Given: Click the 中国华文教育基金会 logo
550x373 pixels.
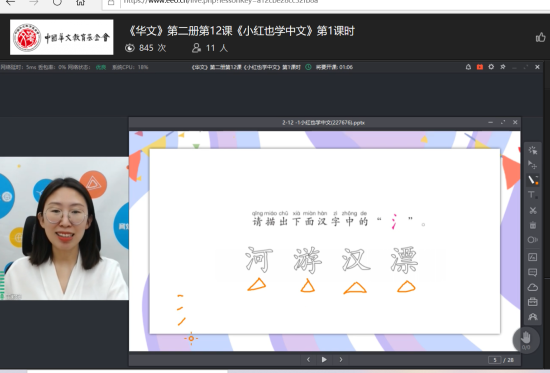Looking at the screenshot, I should 62,37.
